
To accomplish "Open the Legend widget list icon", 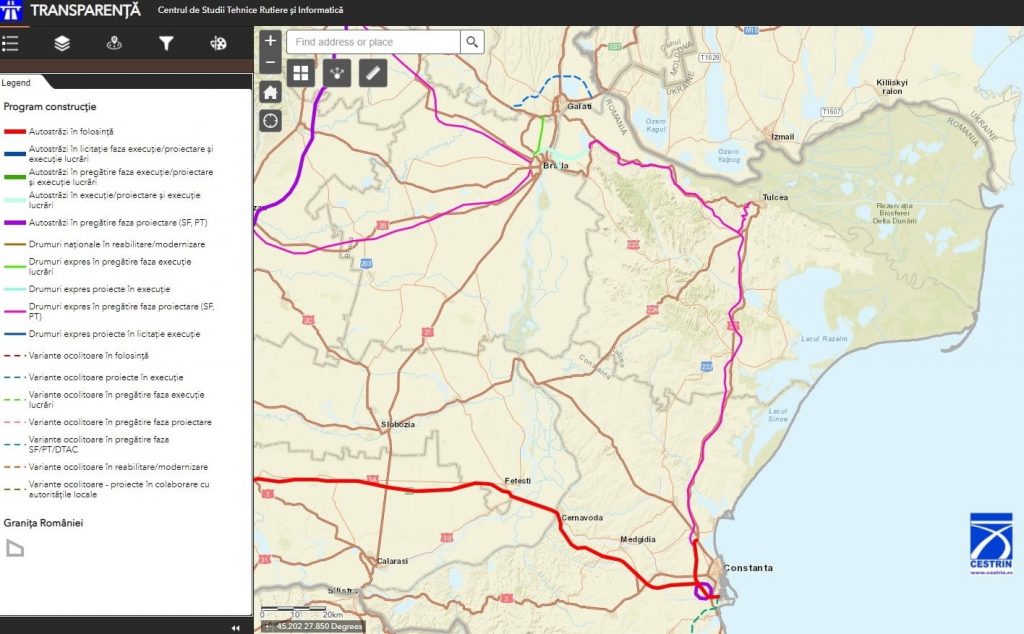I will (11, 43).
